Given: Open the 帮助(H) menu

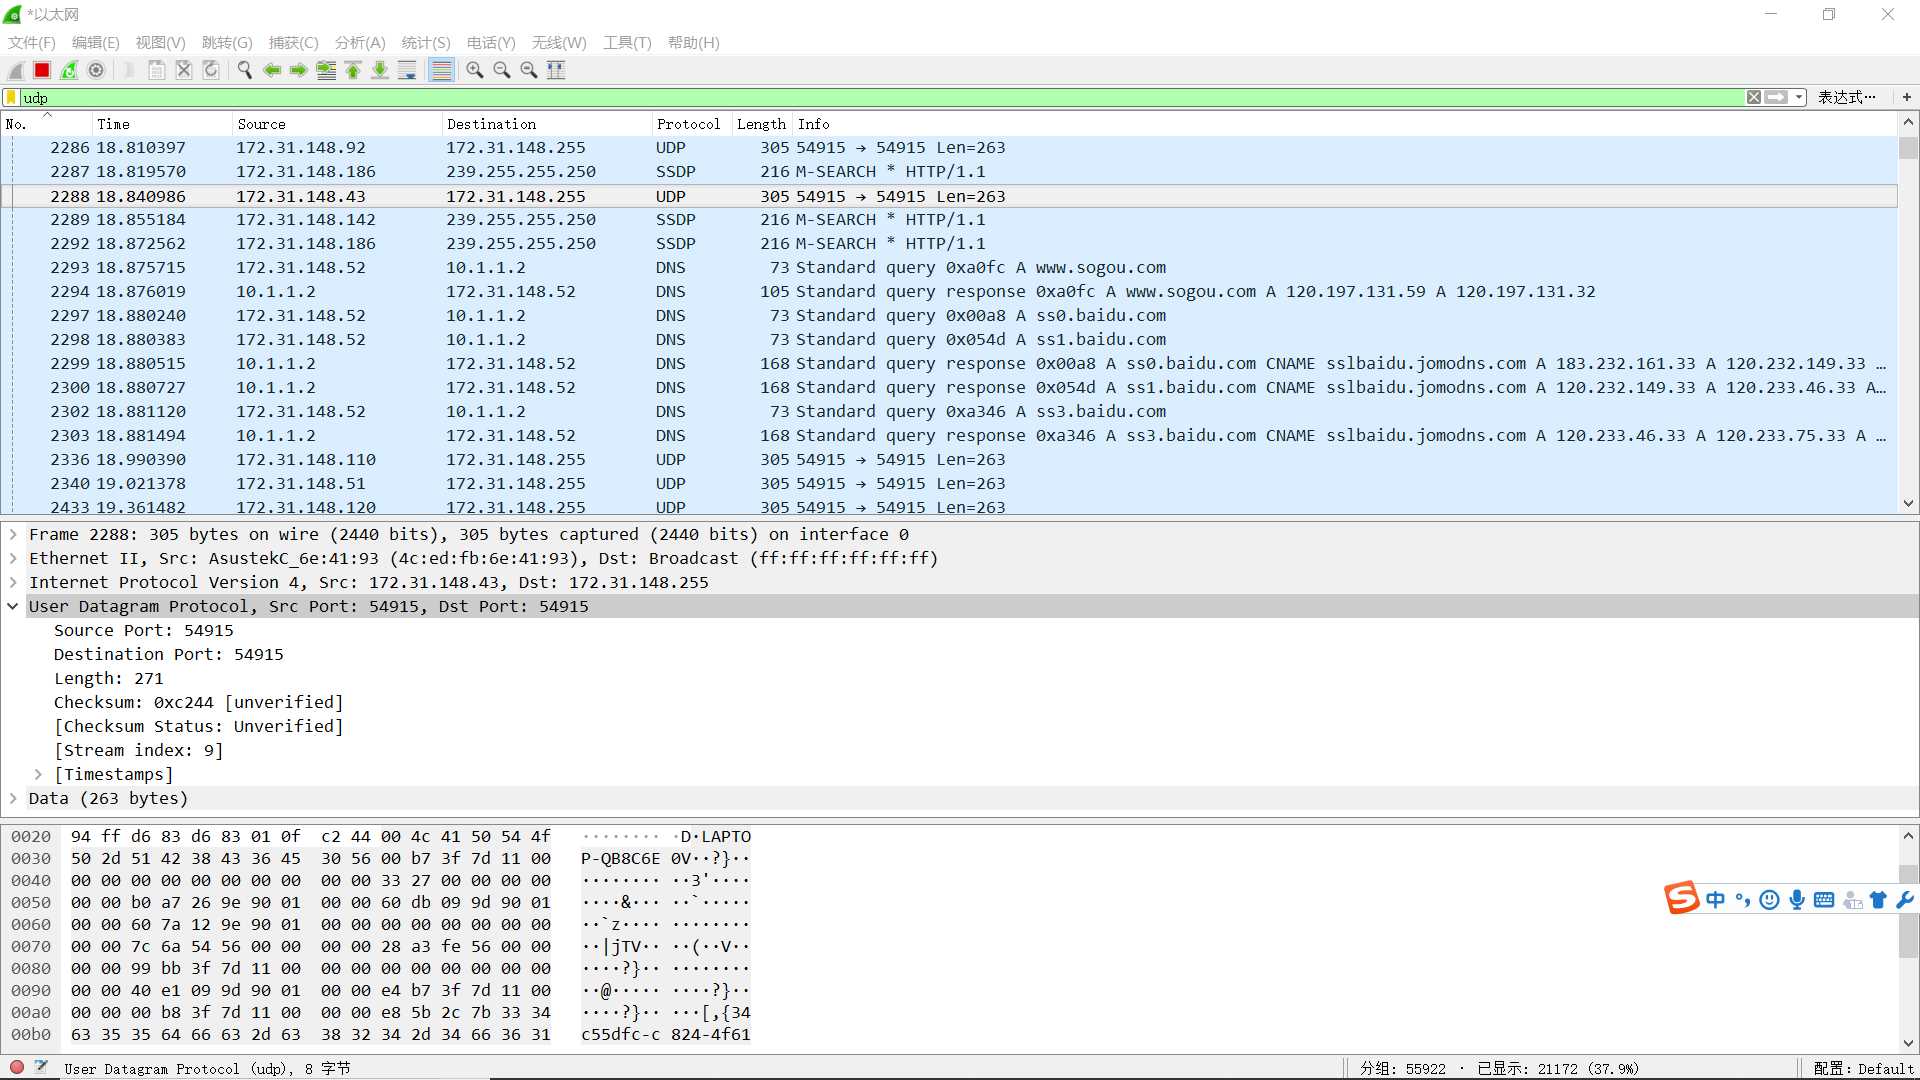Looking at the screenshot, I should tap(694, 43).
